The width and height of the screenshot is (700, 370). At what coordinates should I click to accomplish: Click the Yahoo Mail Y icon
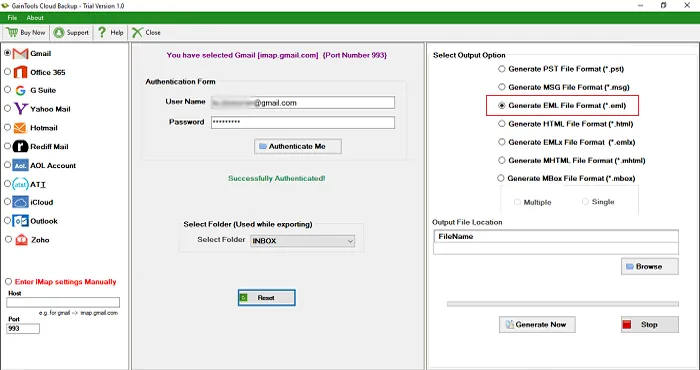(x=21, y=109)
